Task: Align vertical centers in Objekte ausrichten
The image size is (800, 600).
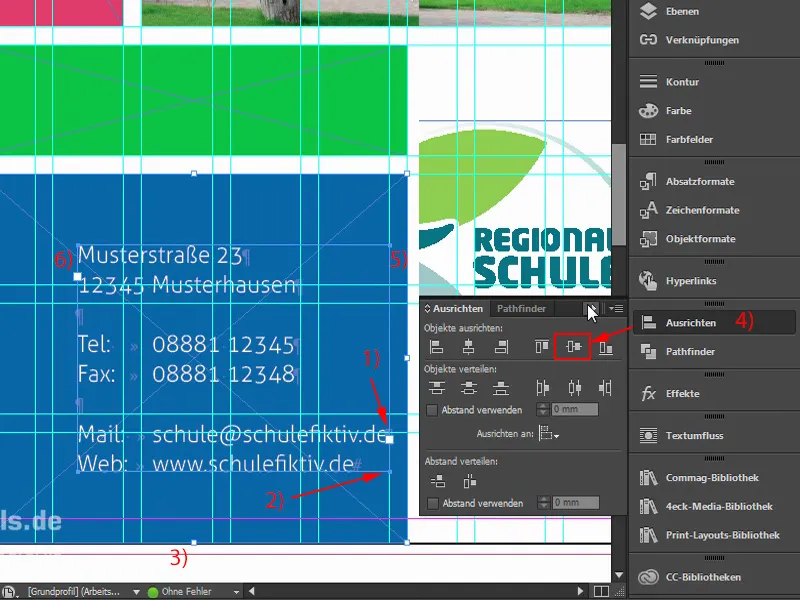Action: [x=573, y=347]
